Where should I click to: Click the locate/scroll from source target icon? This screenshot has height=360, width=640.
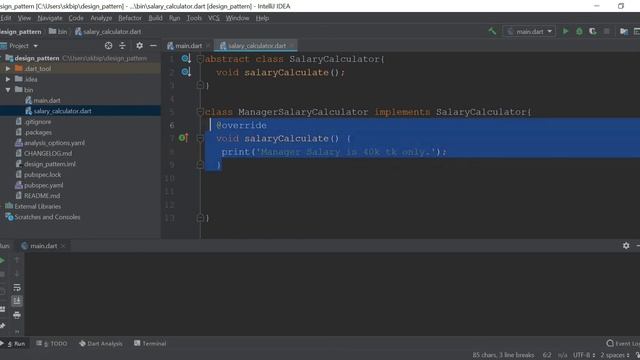(x=108, y=46)
